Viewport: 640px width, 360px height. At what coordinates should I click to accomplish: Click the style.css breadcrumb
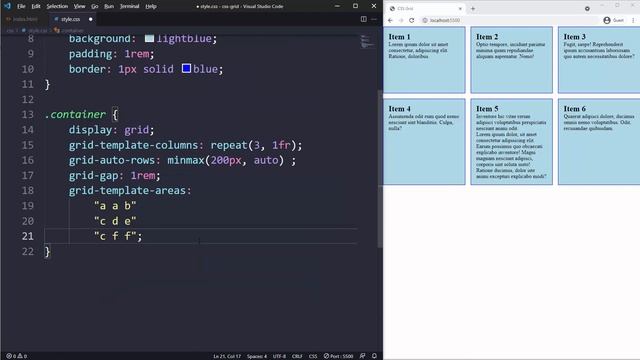pos(35,30)
